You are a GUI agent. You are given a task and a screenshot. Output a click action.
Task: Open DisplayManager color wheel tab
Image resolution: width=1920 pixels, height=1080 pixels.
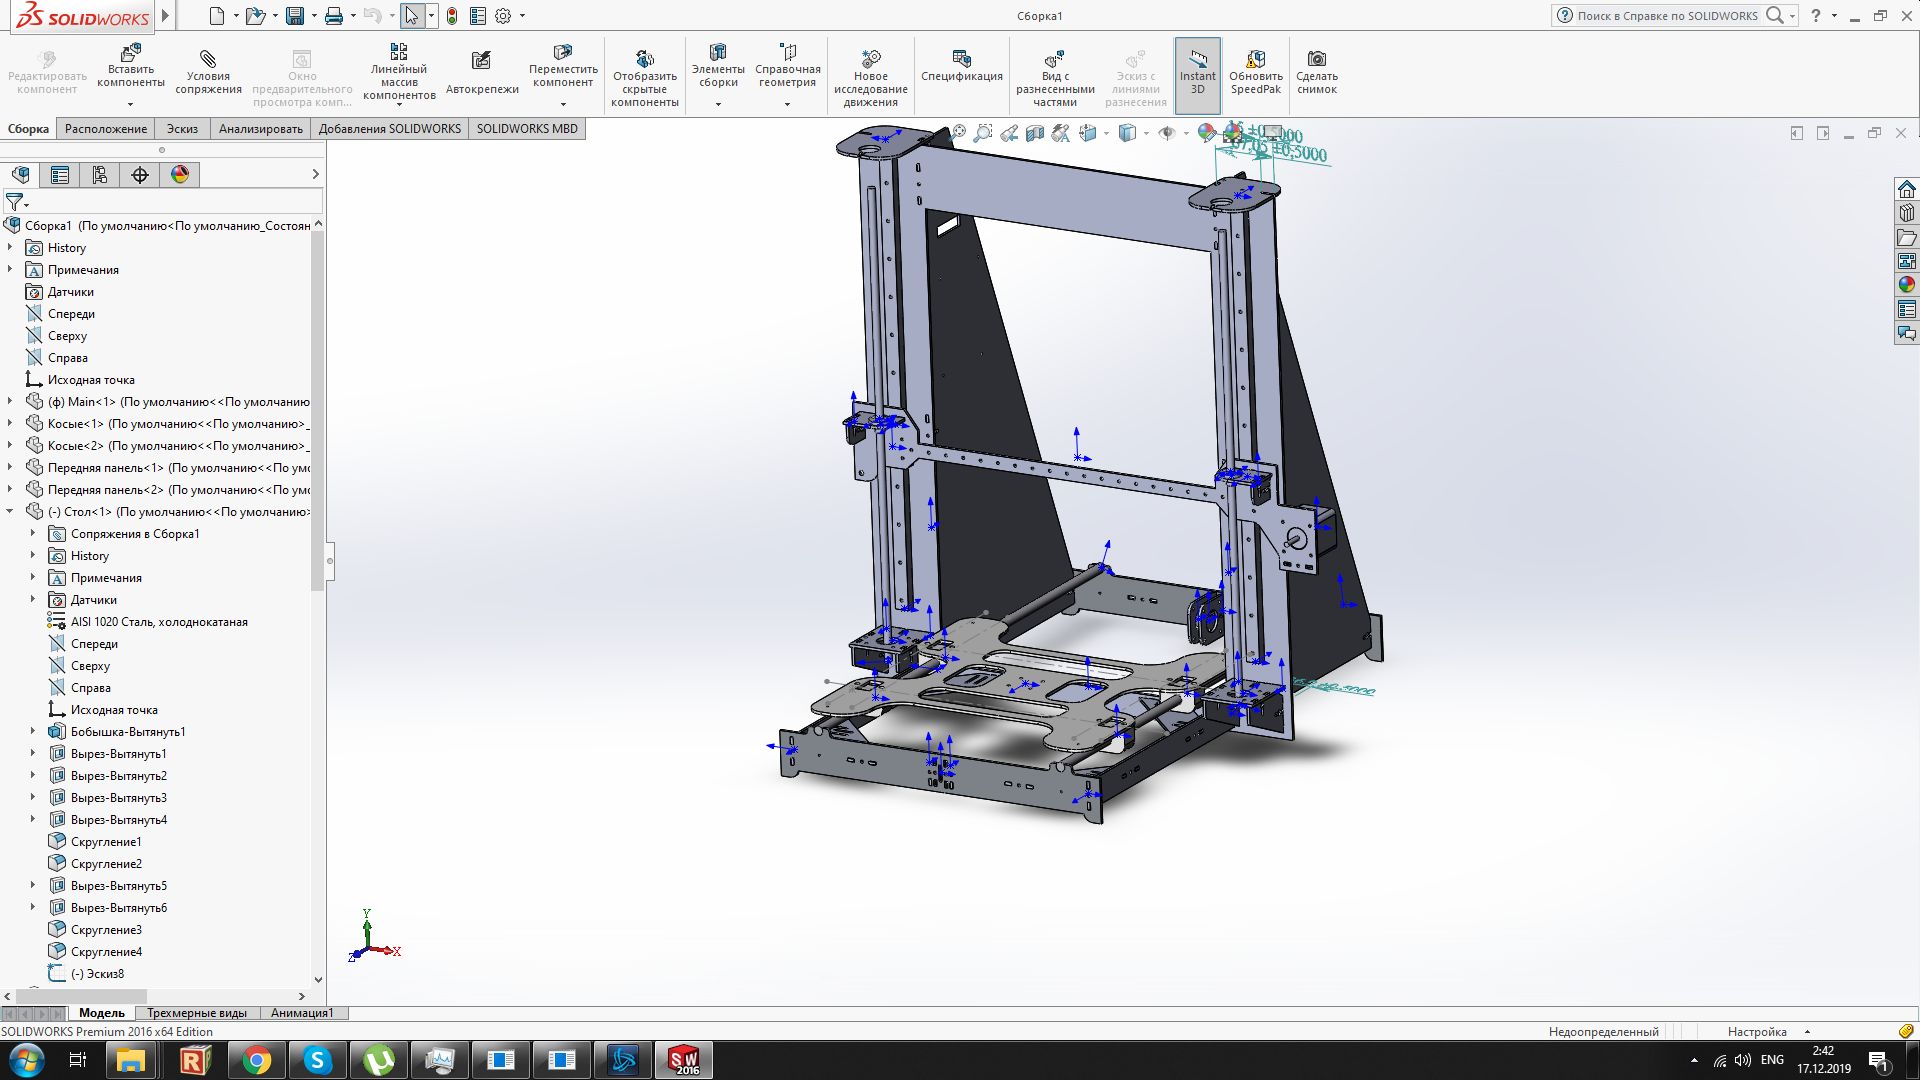coord(180,175)
